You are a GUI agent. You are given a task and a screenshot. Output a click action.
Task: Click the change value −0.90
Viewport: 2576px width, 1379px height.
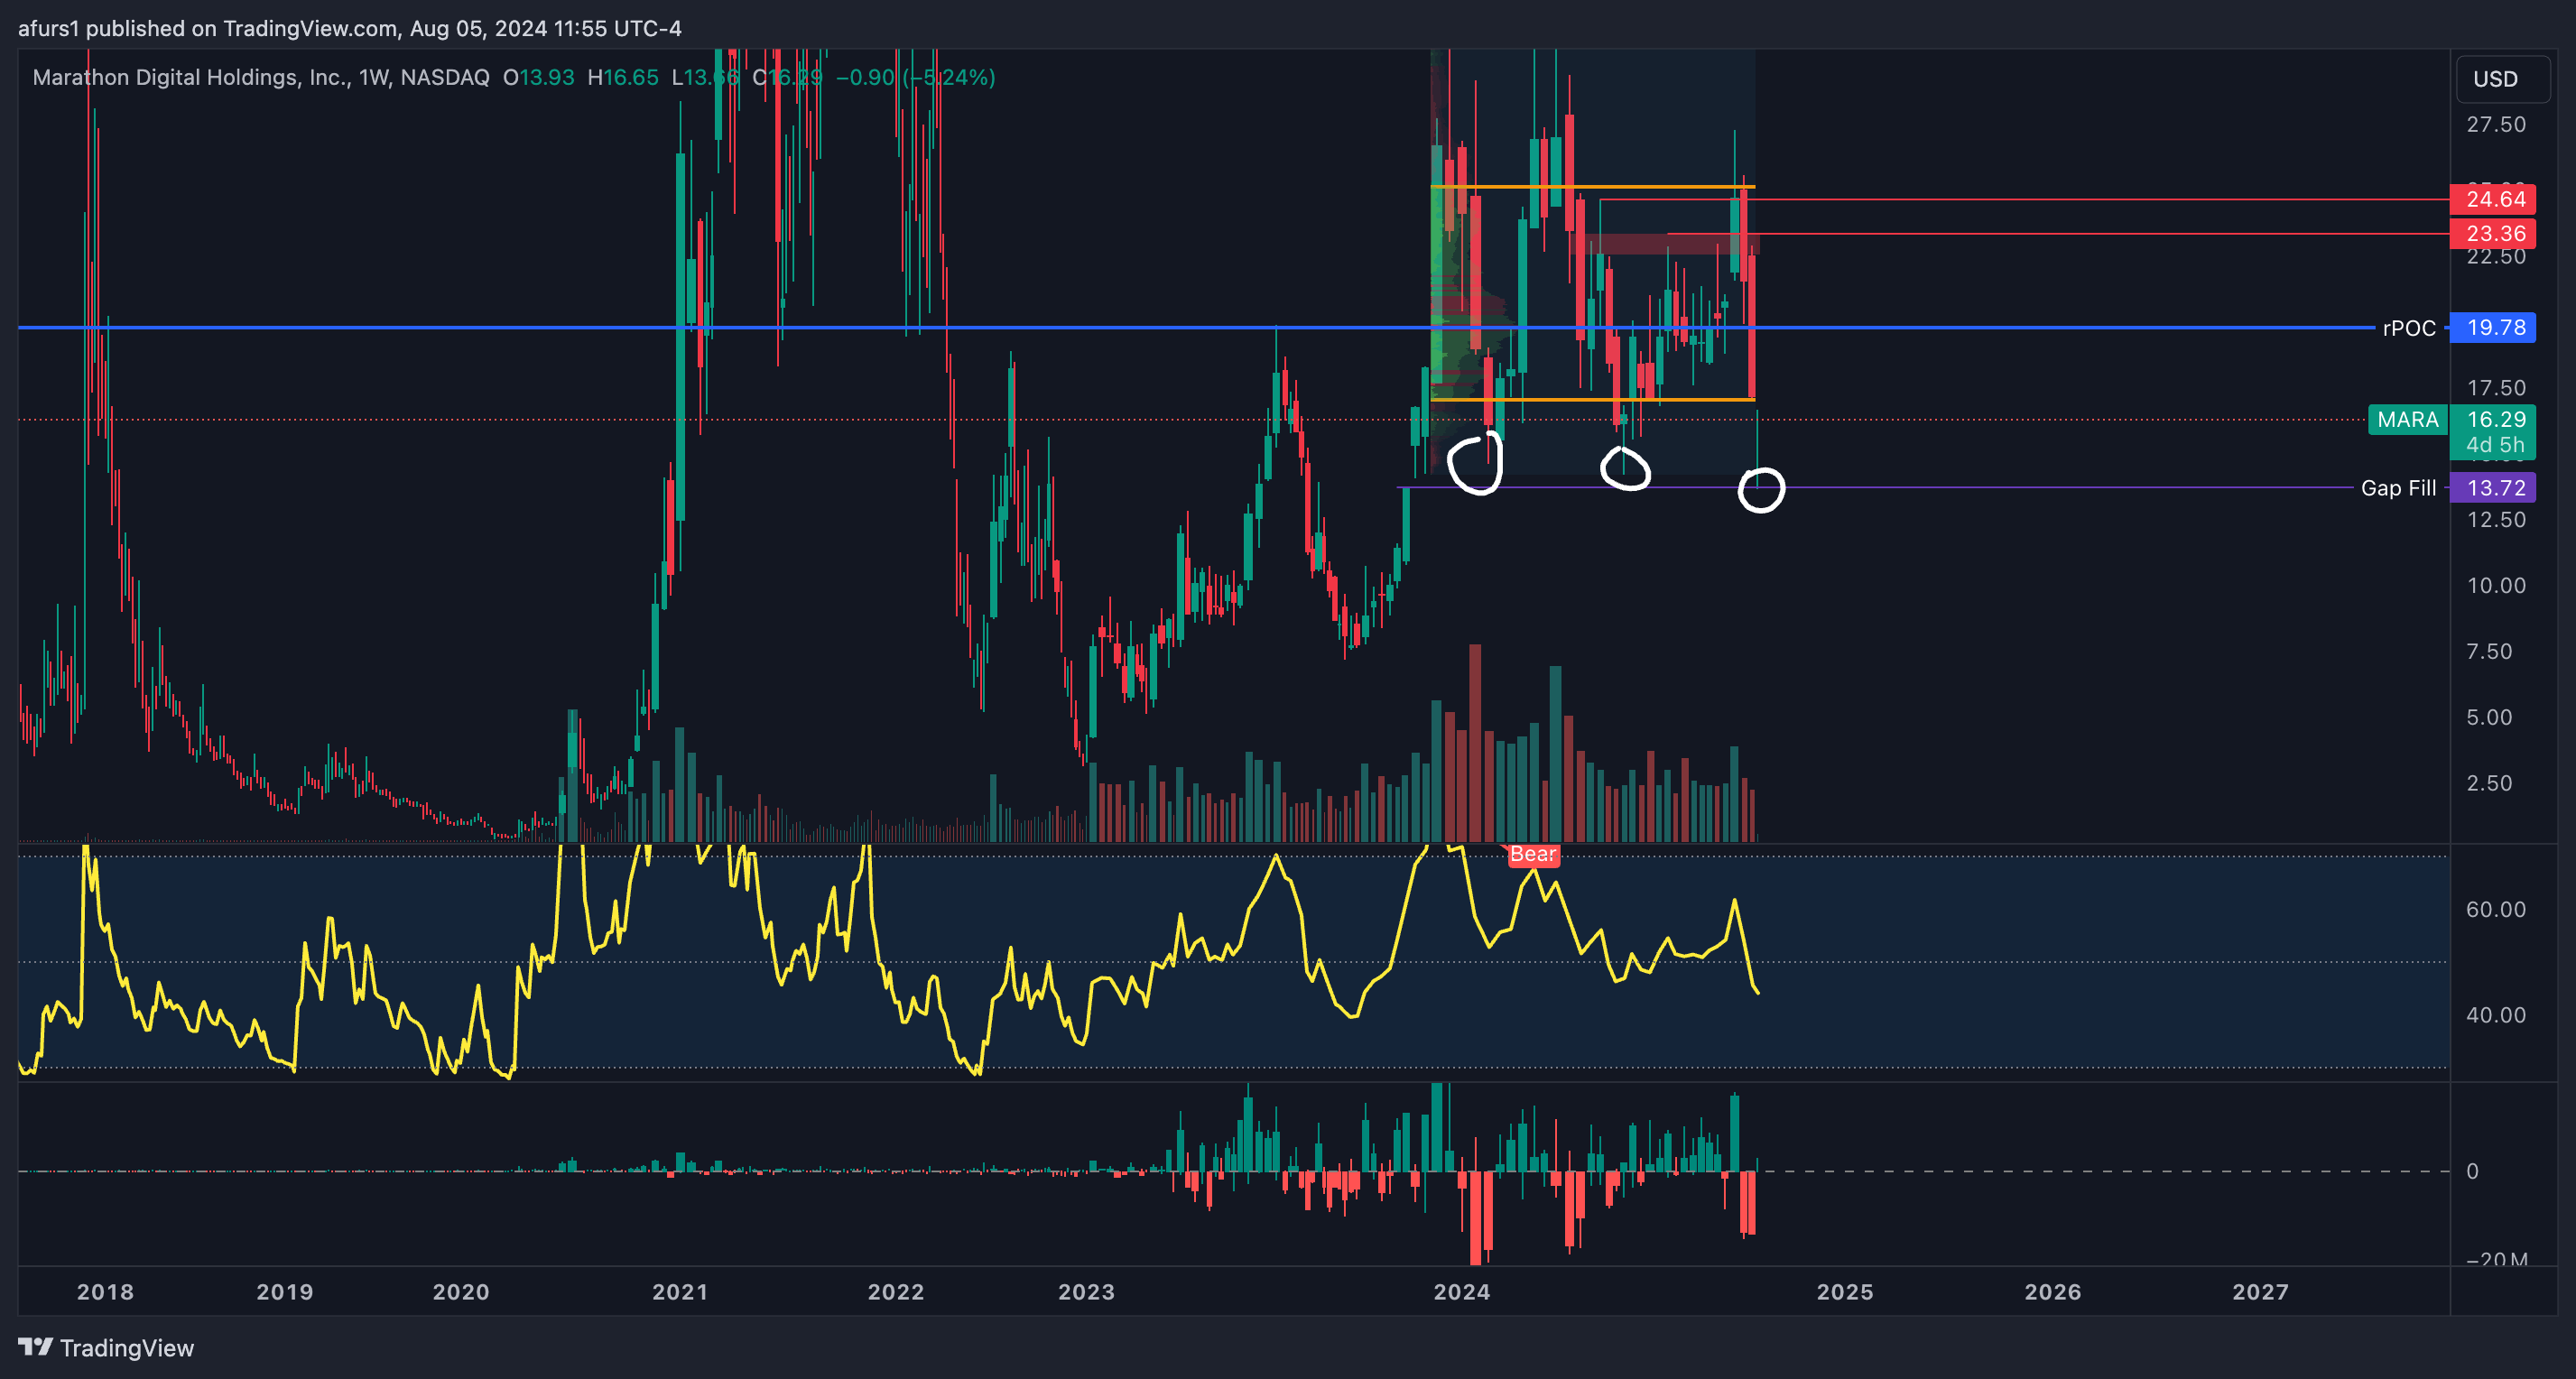865,77
